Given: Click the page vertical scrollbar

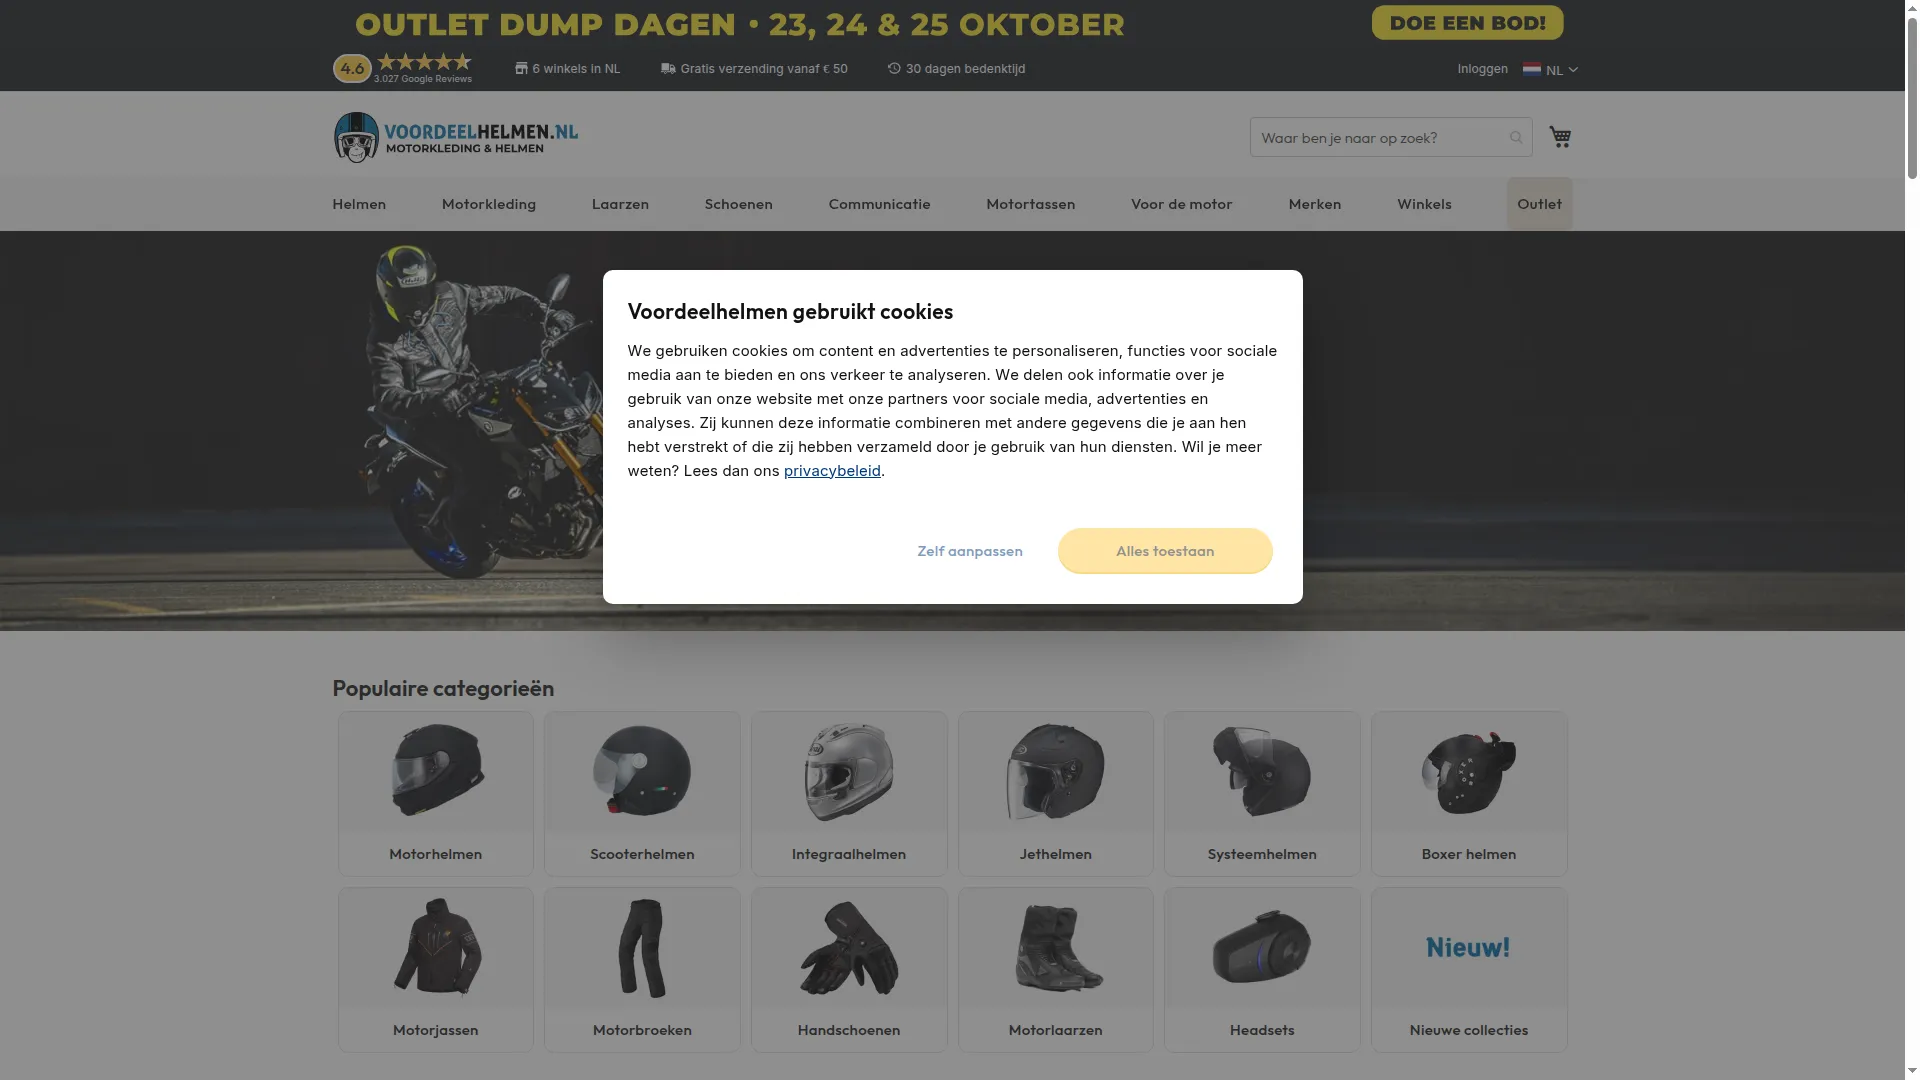Looking at the screenshot, I should (1912, 540).
